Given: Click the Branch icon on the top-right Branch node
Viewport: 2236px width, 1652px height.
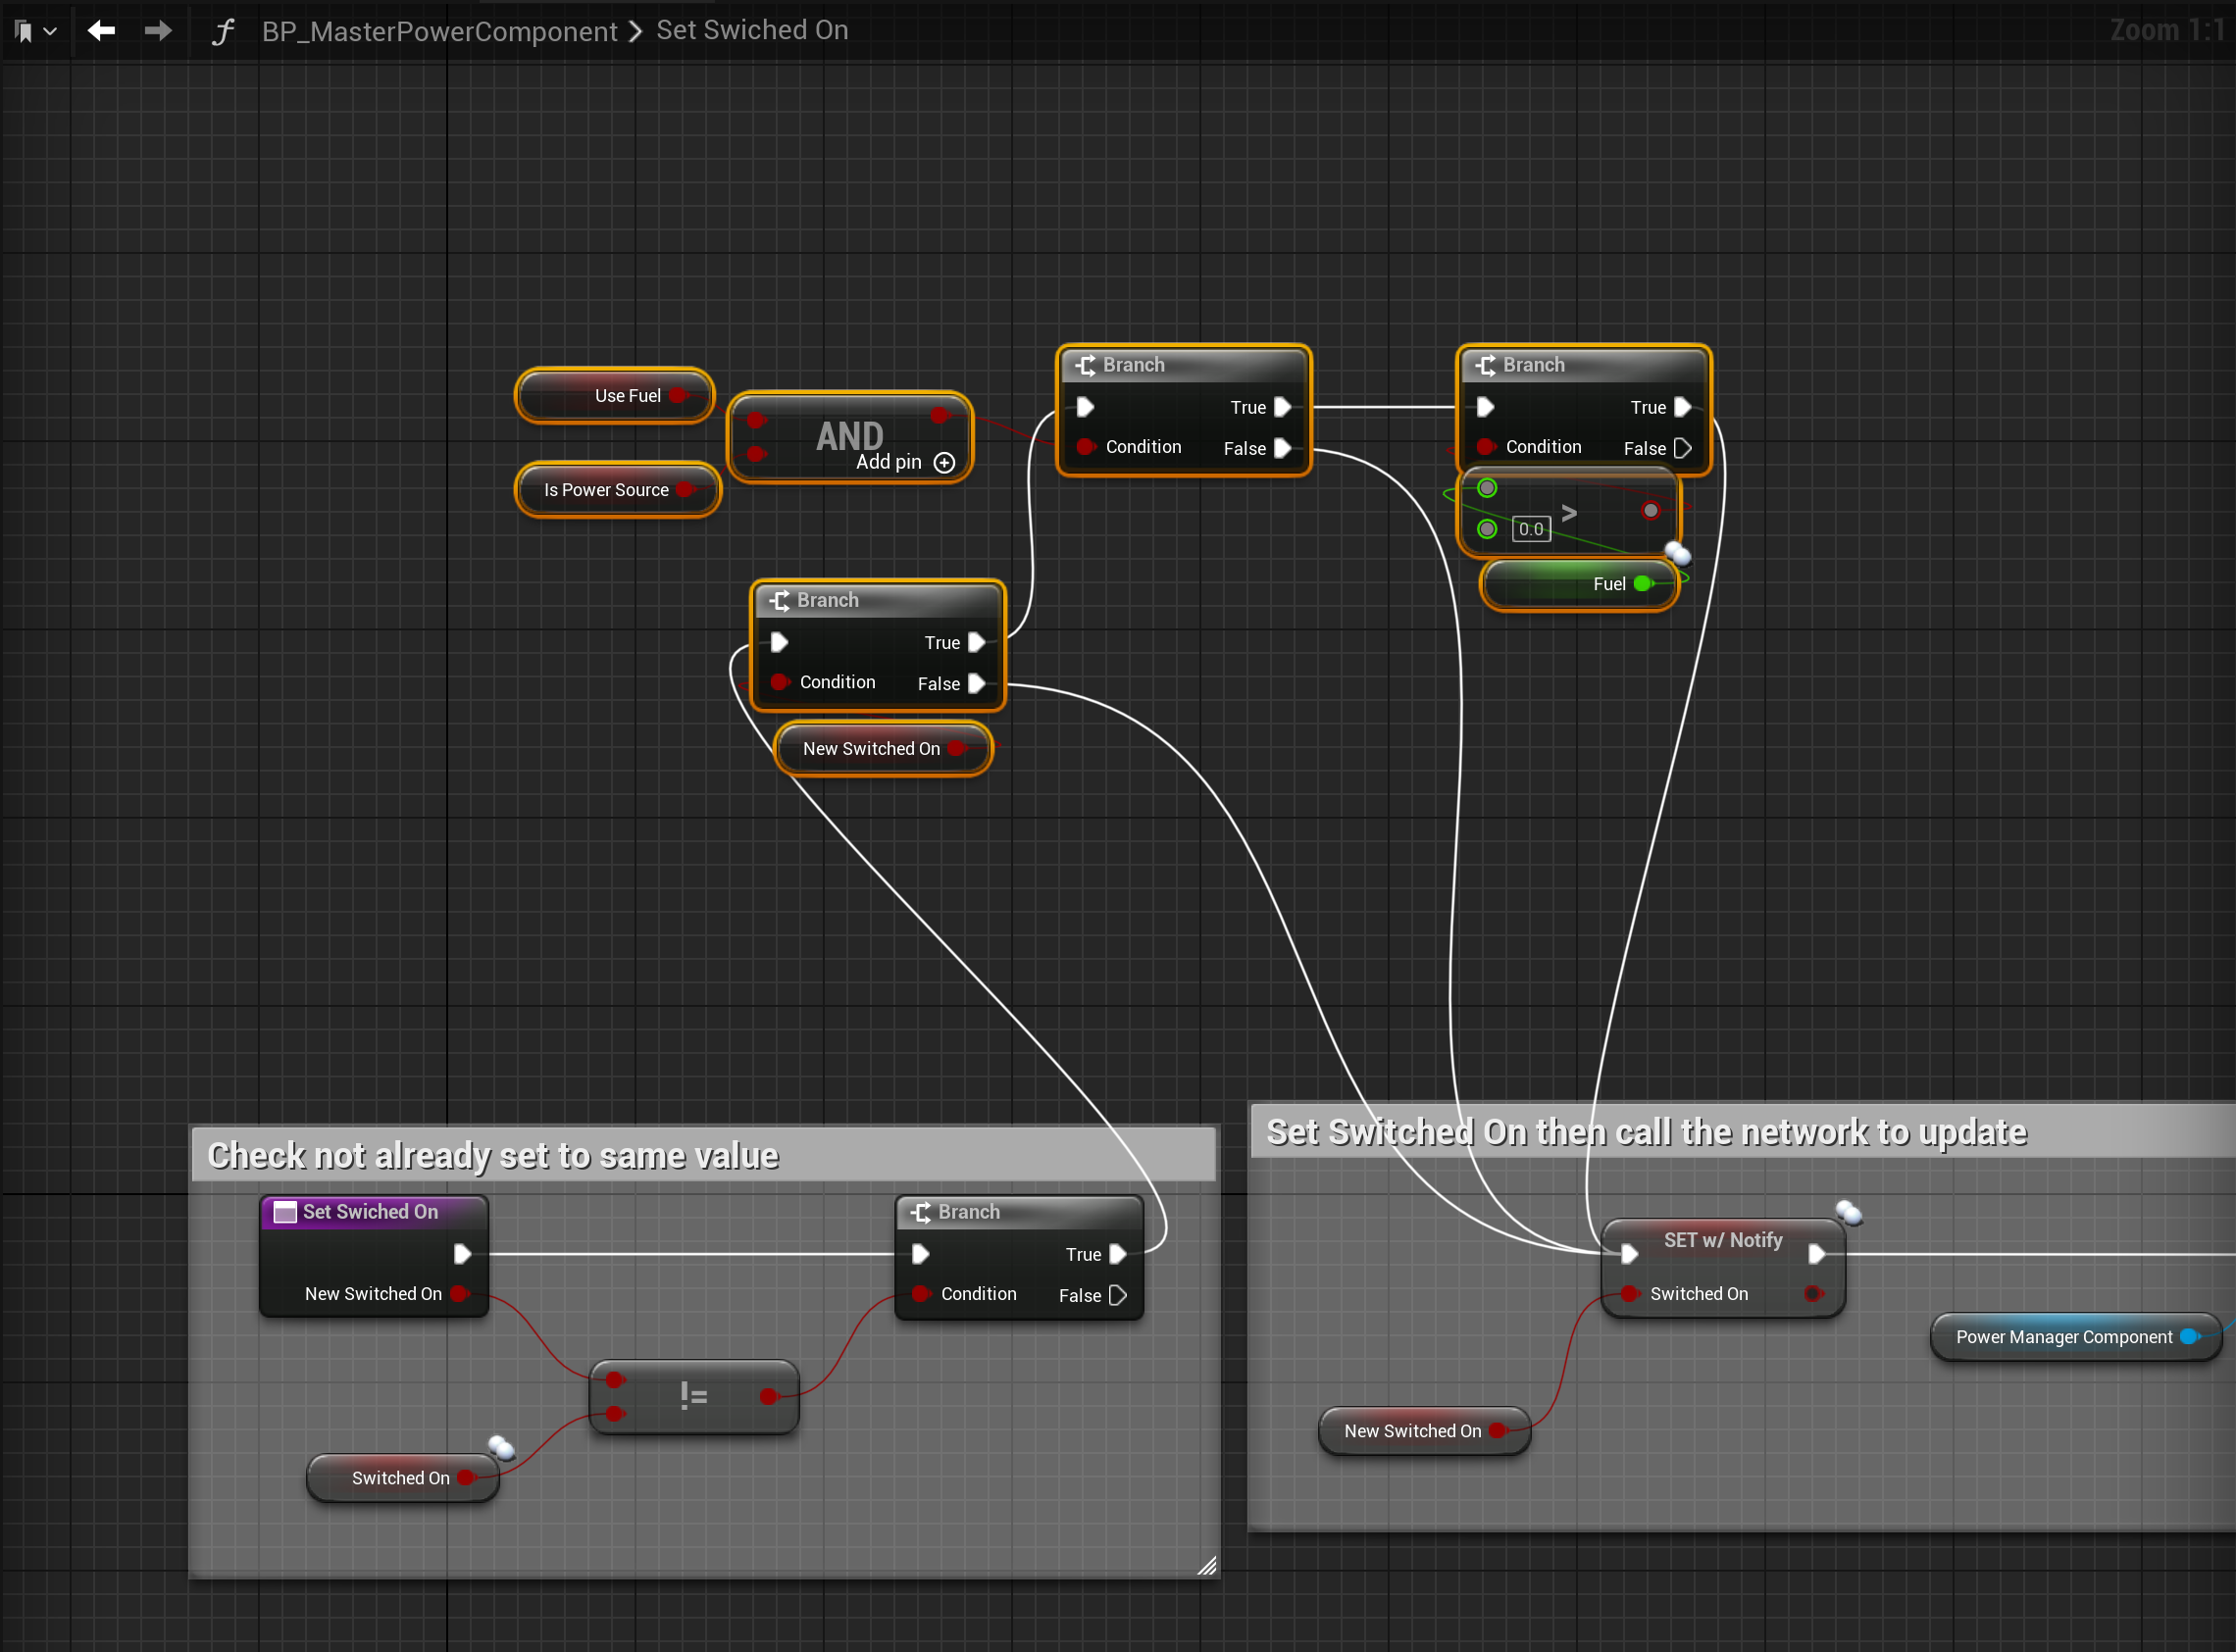Looking at the screenshot, I should coord(1487,364).
